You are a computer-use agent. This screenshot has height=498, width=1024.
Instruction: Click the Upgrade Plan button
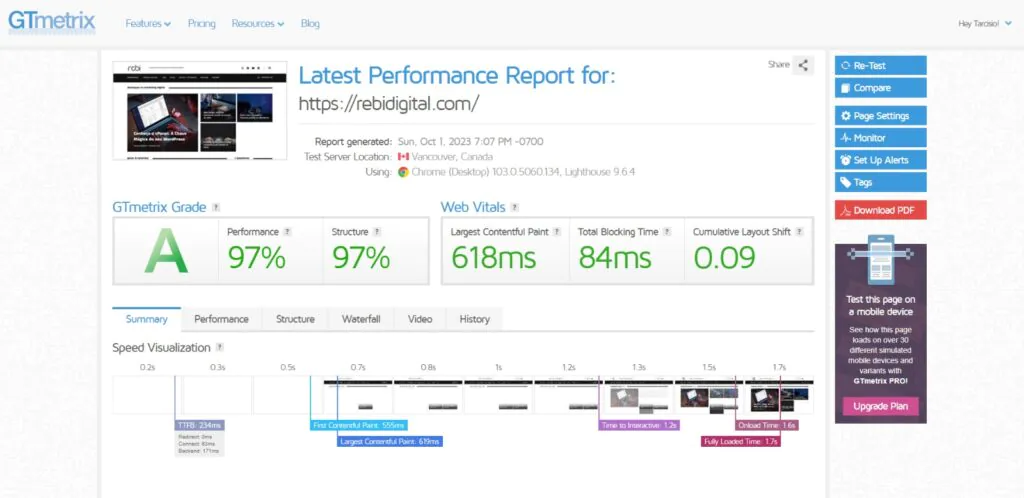880,406
